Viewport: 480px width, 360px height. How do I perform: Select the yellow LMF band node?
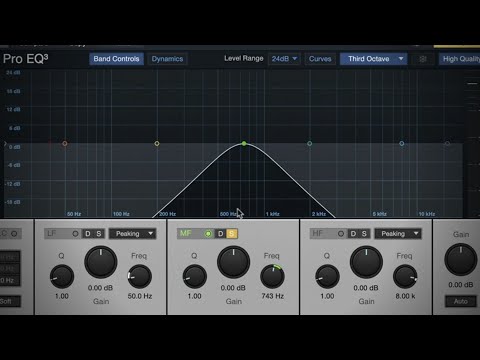(157, 144)
